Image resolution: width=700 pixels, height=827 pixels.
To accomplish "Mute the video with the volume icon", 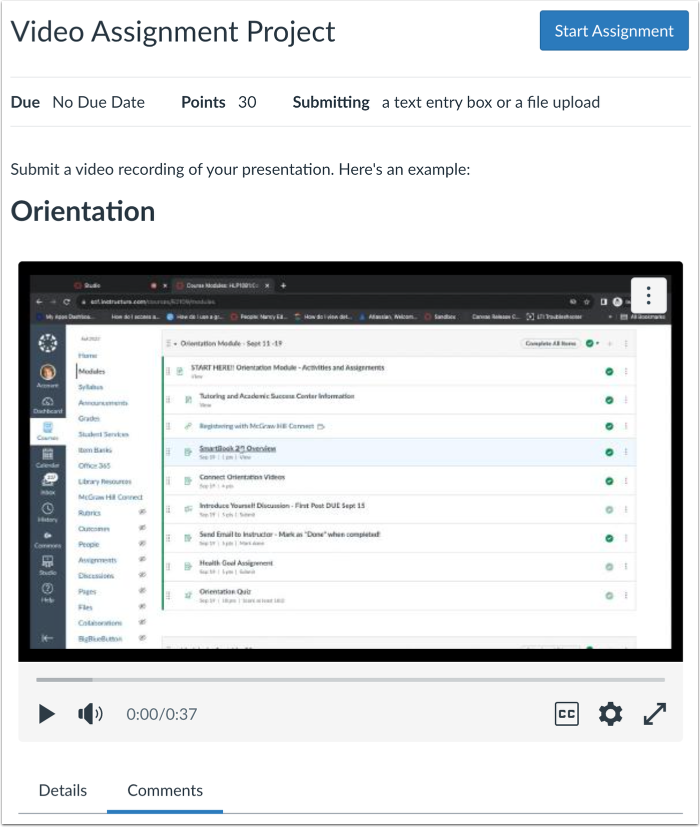I will [90, 714].
